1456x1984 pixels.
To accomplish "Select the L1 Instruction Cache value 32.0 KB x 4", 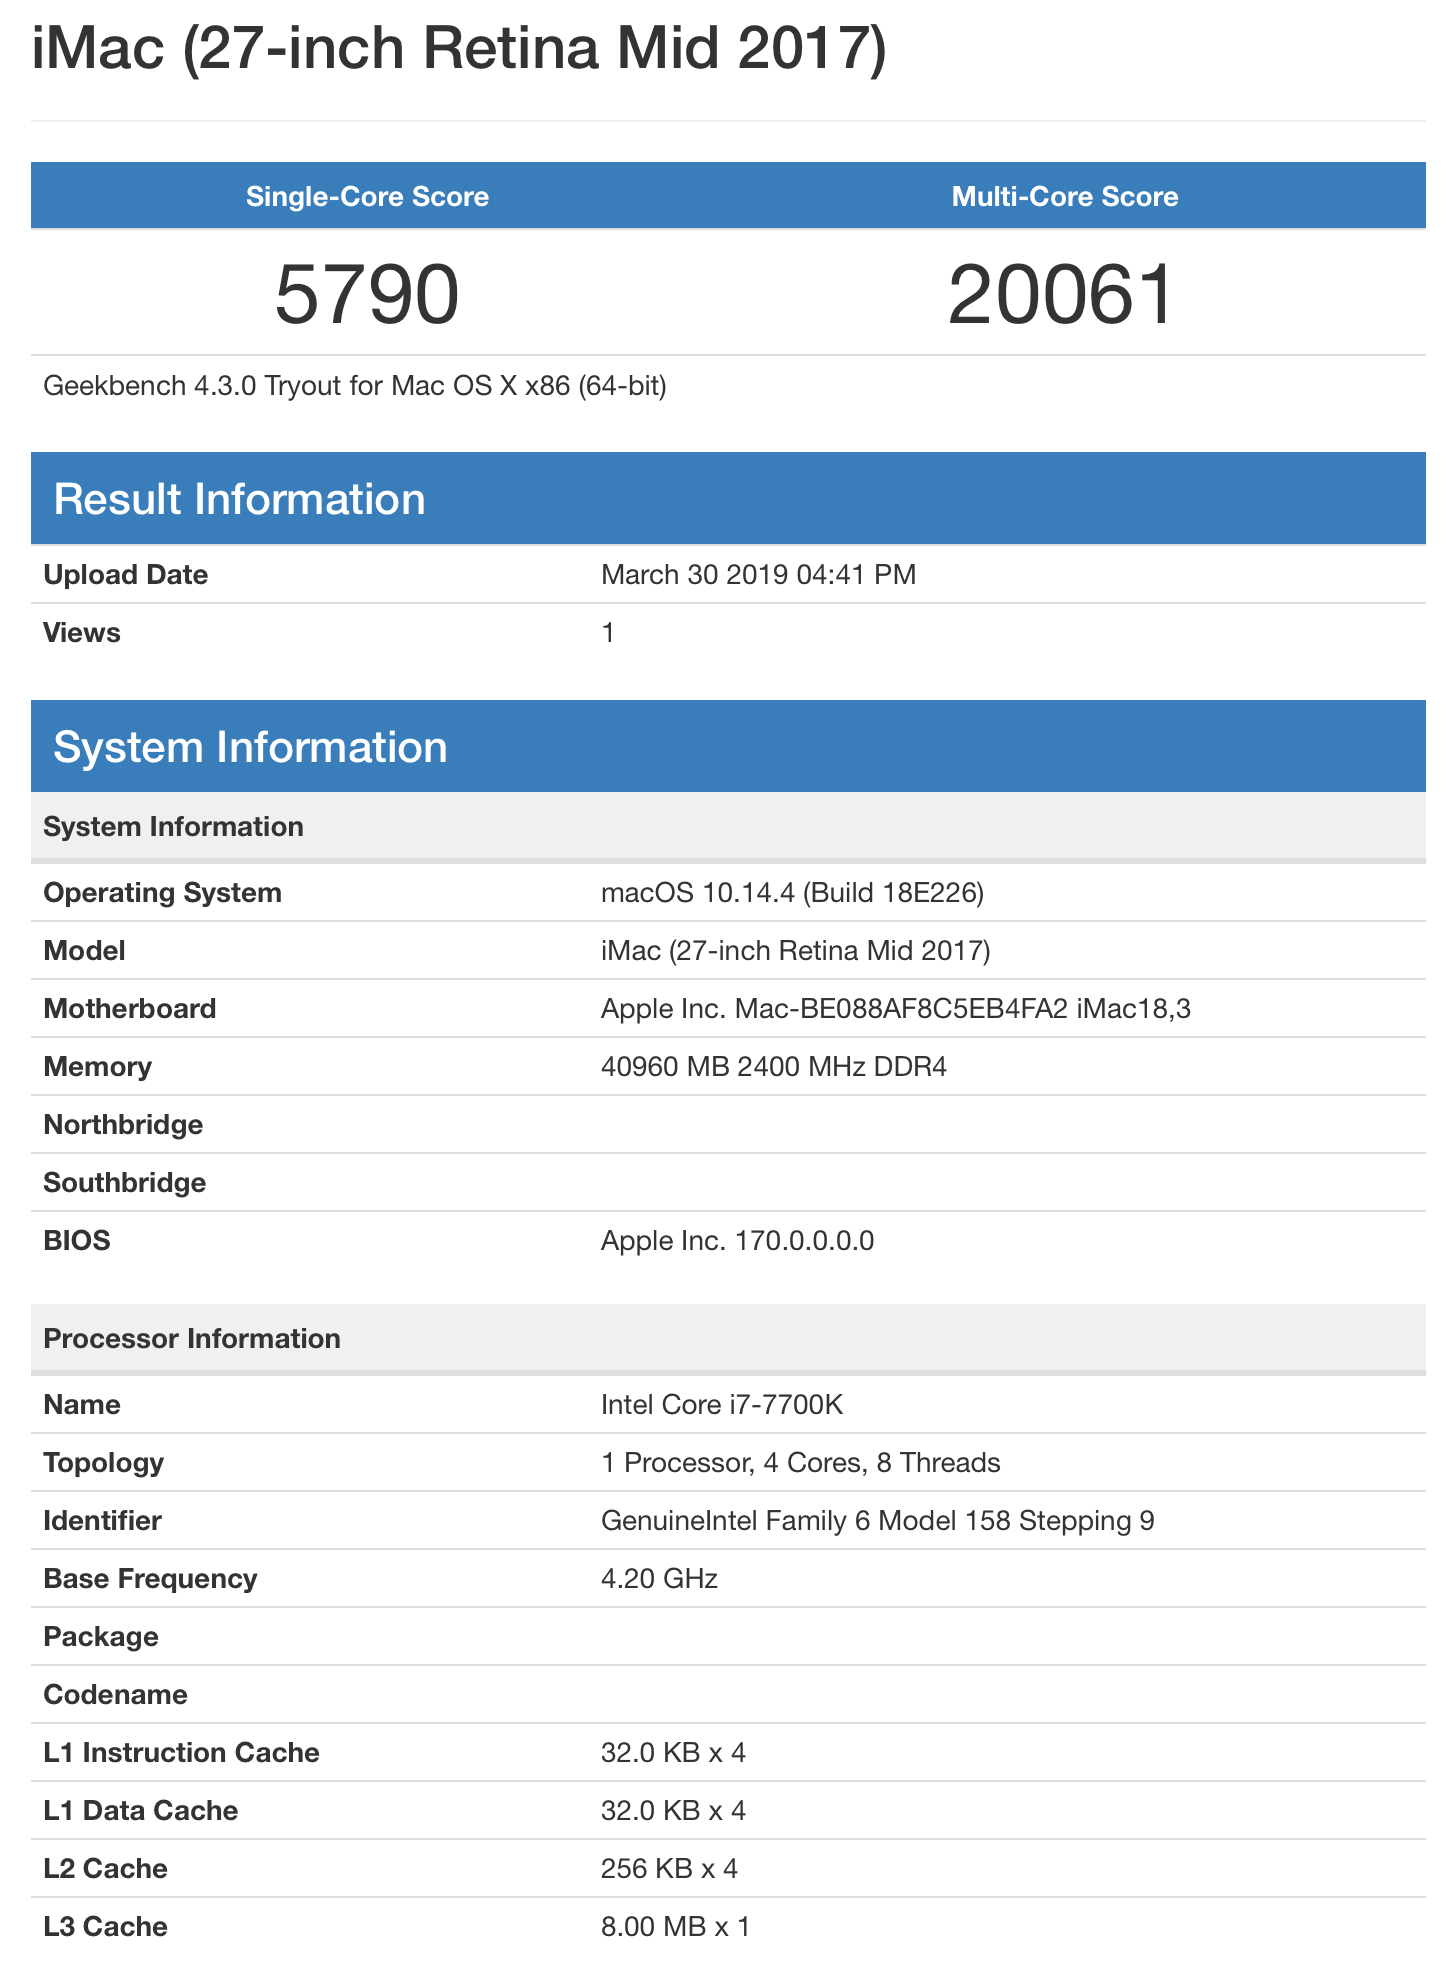I will click(x=674, y=1753).
